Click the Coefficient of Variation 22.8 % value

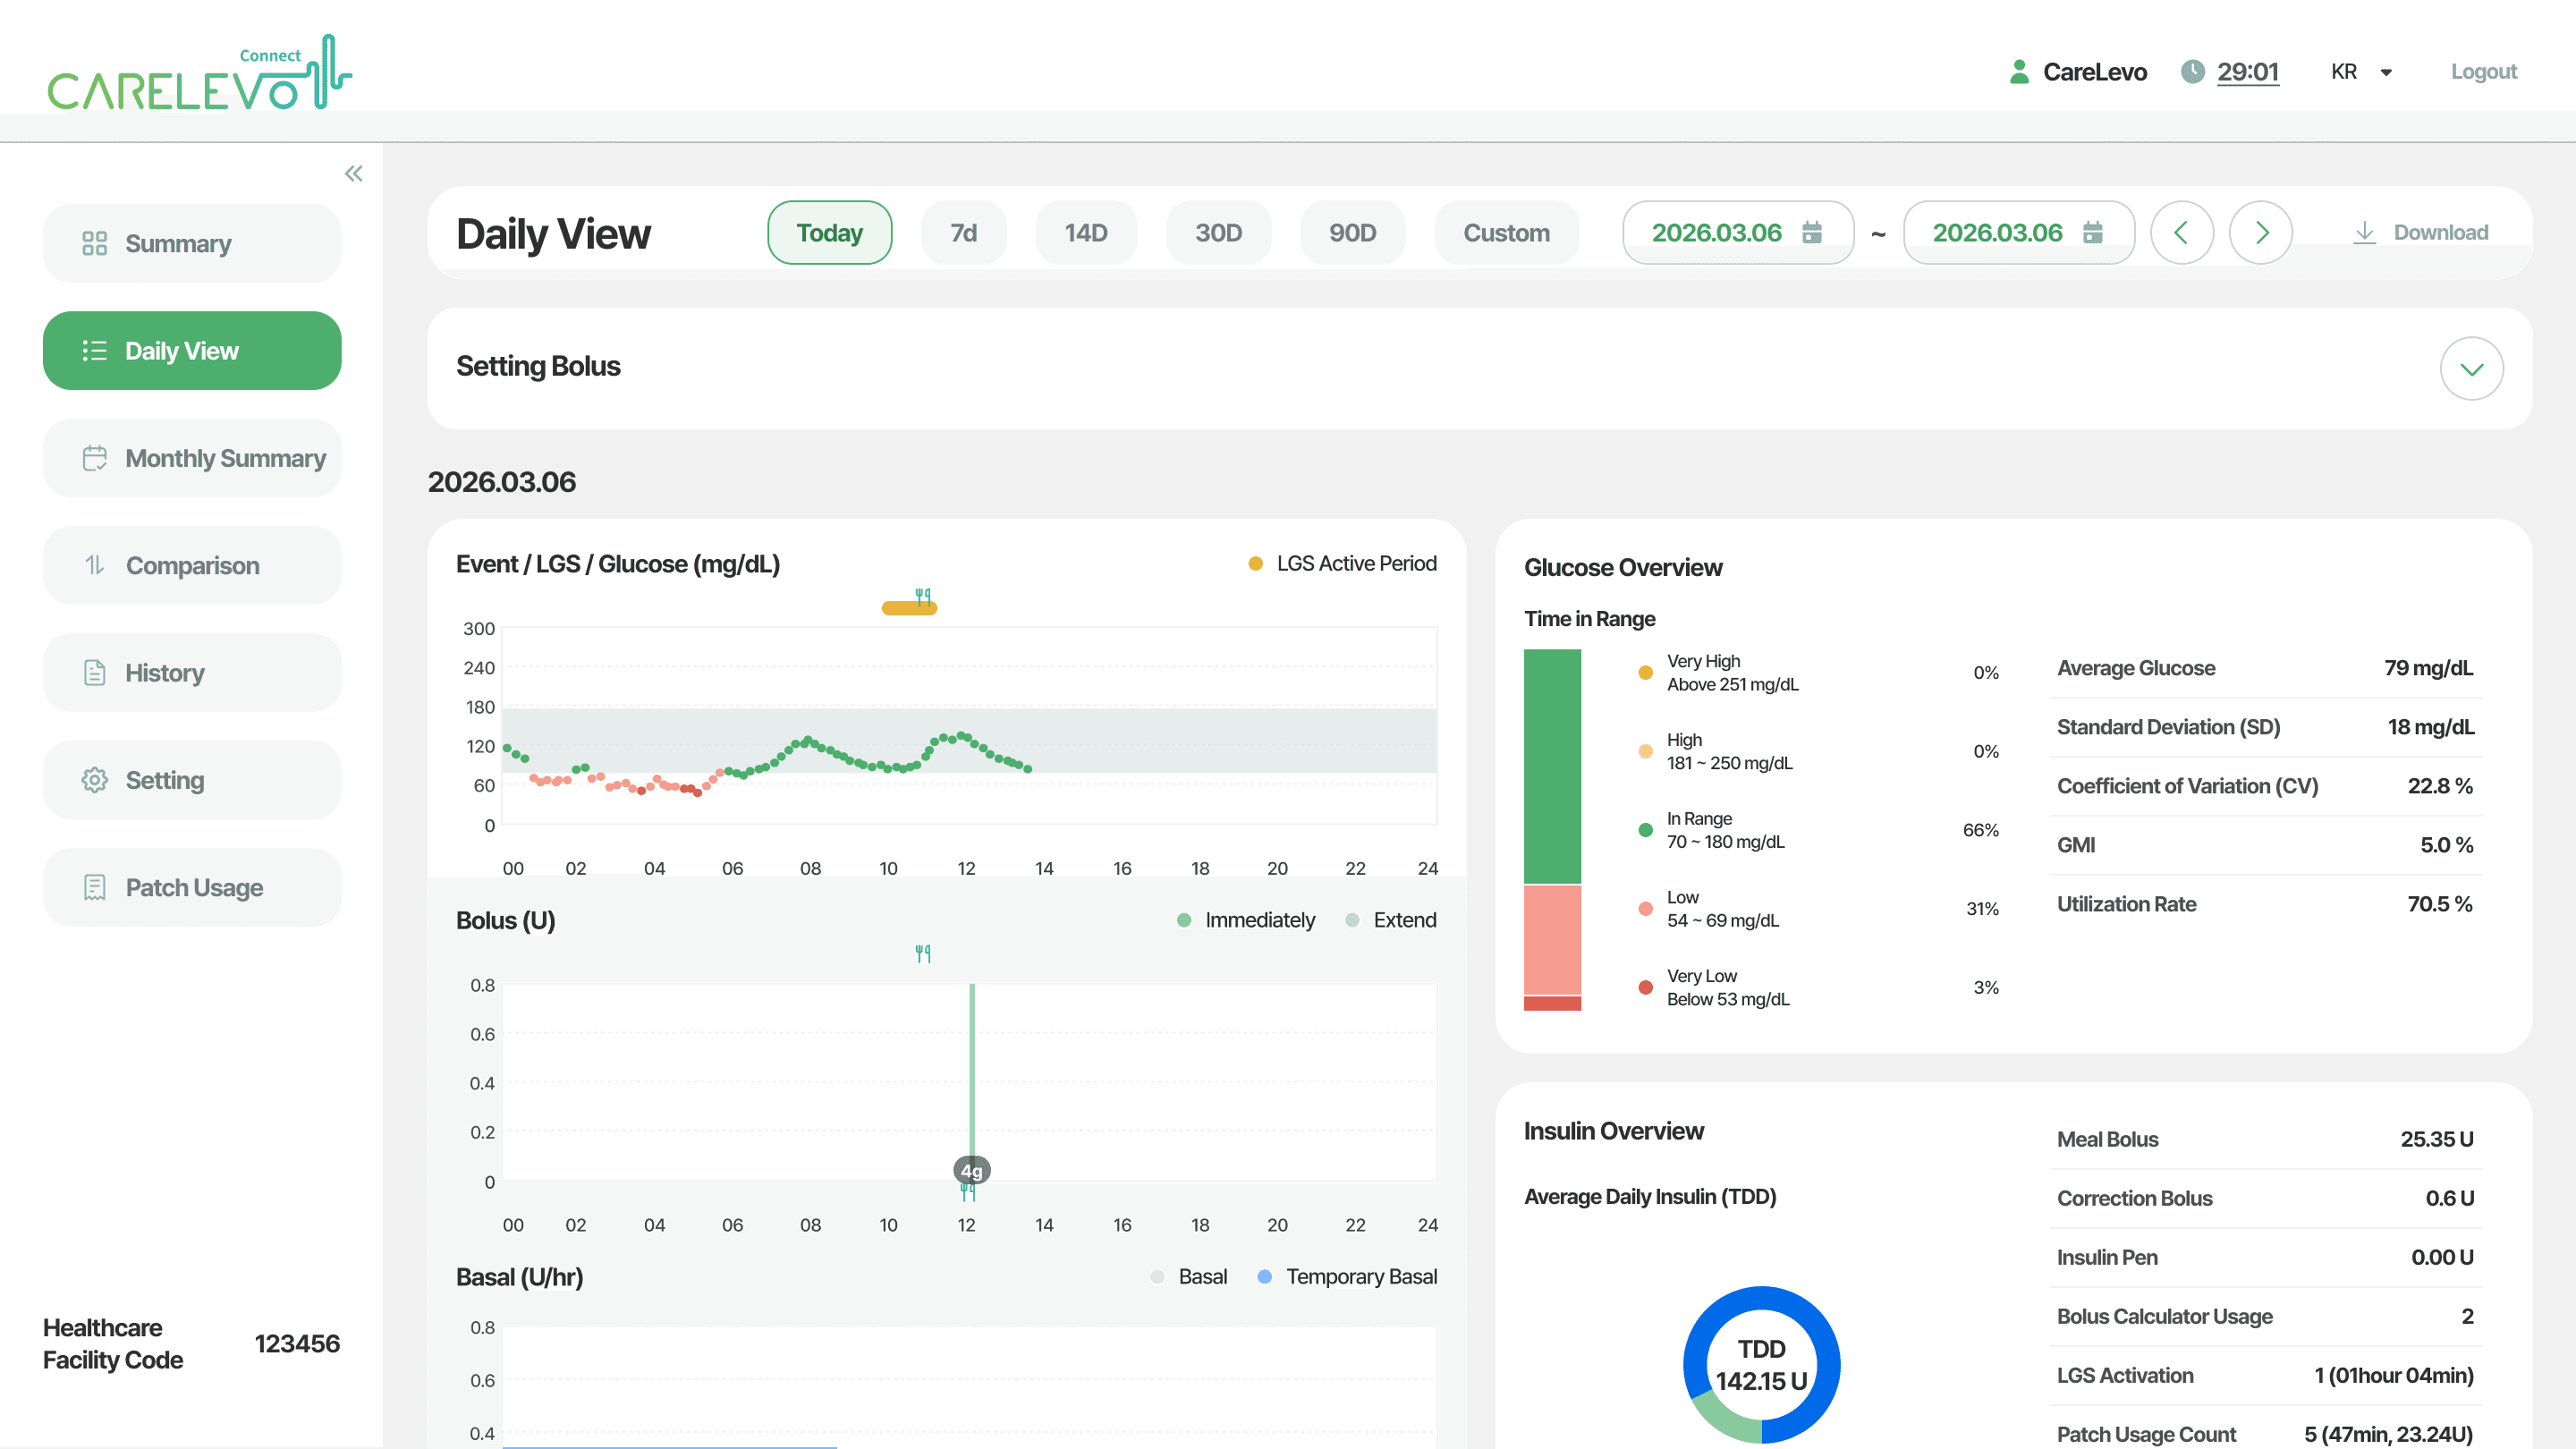2439,786
